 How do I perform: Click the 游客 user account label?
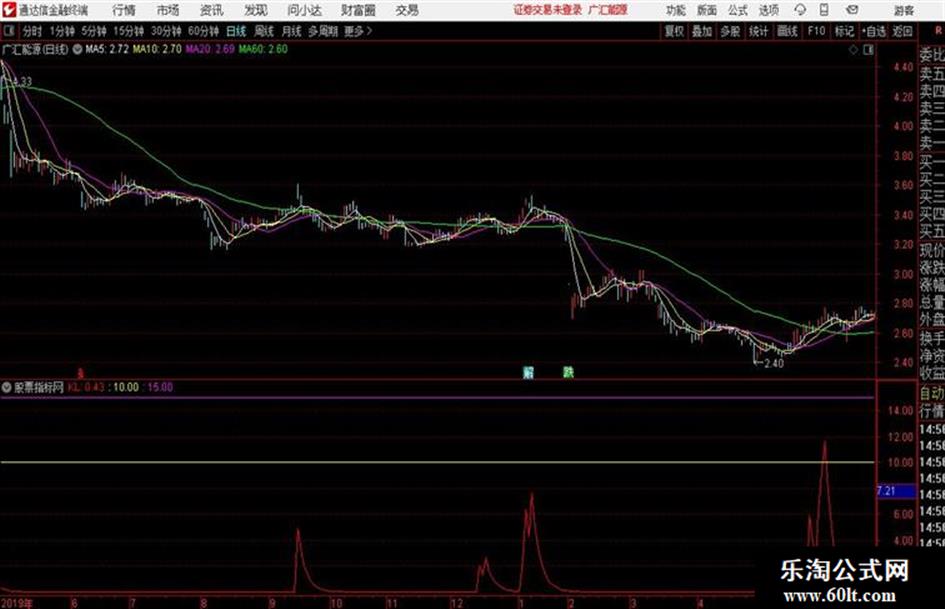(x=903, y=10)
